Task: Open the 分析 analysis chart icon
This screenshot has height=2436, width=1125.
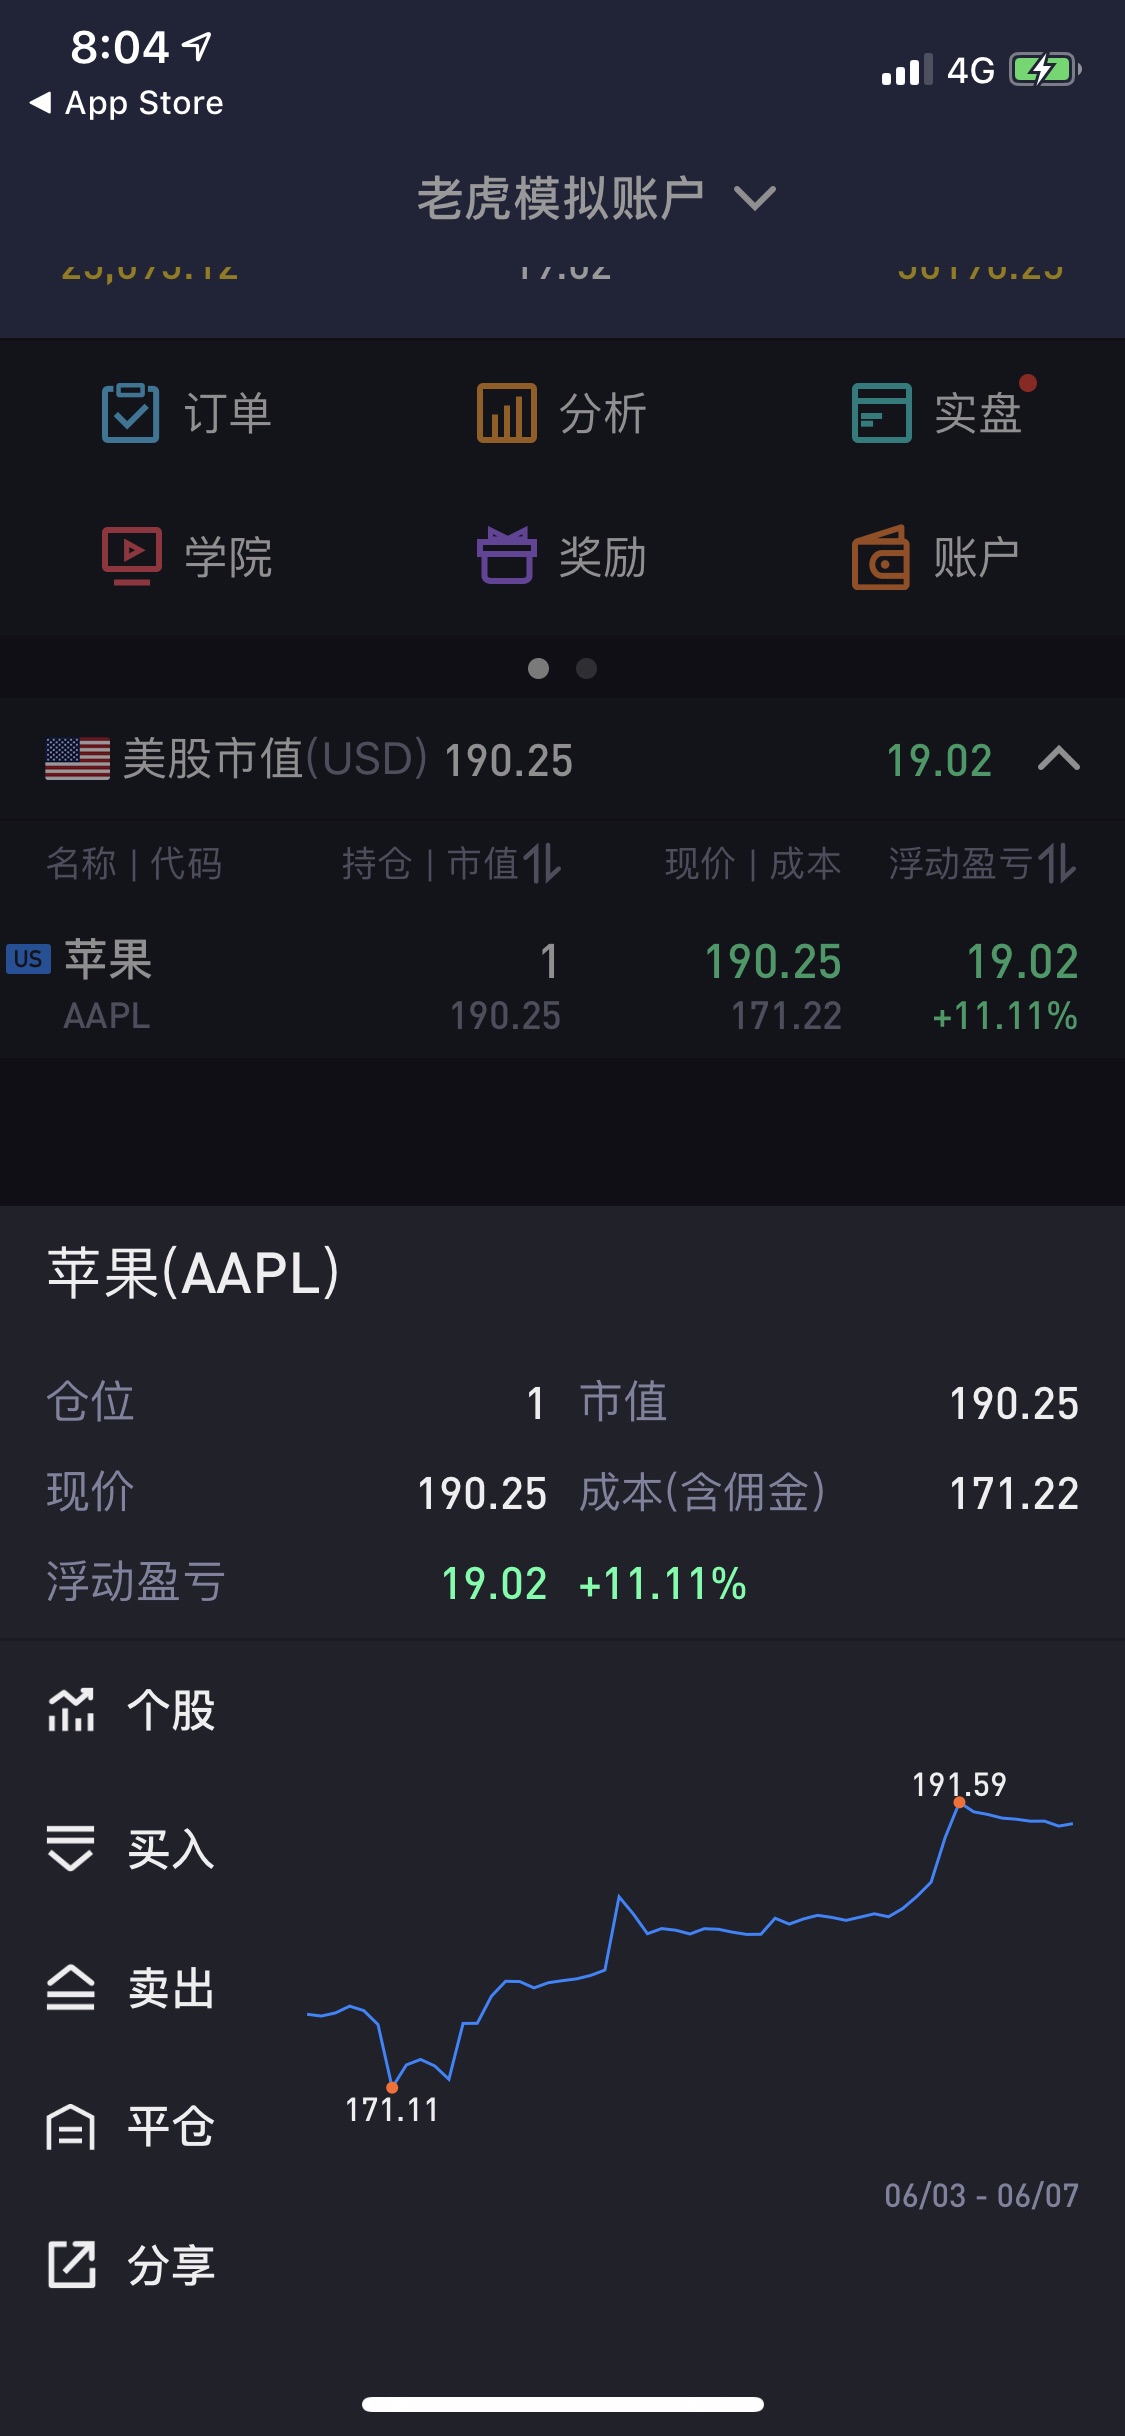Action: tap(506, 412)
